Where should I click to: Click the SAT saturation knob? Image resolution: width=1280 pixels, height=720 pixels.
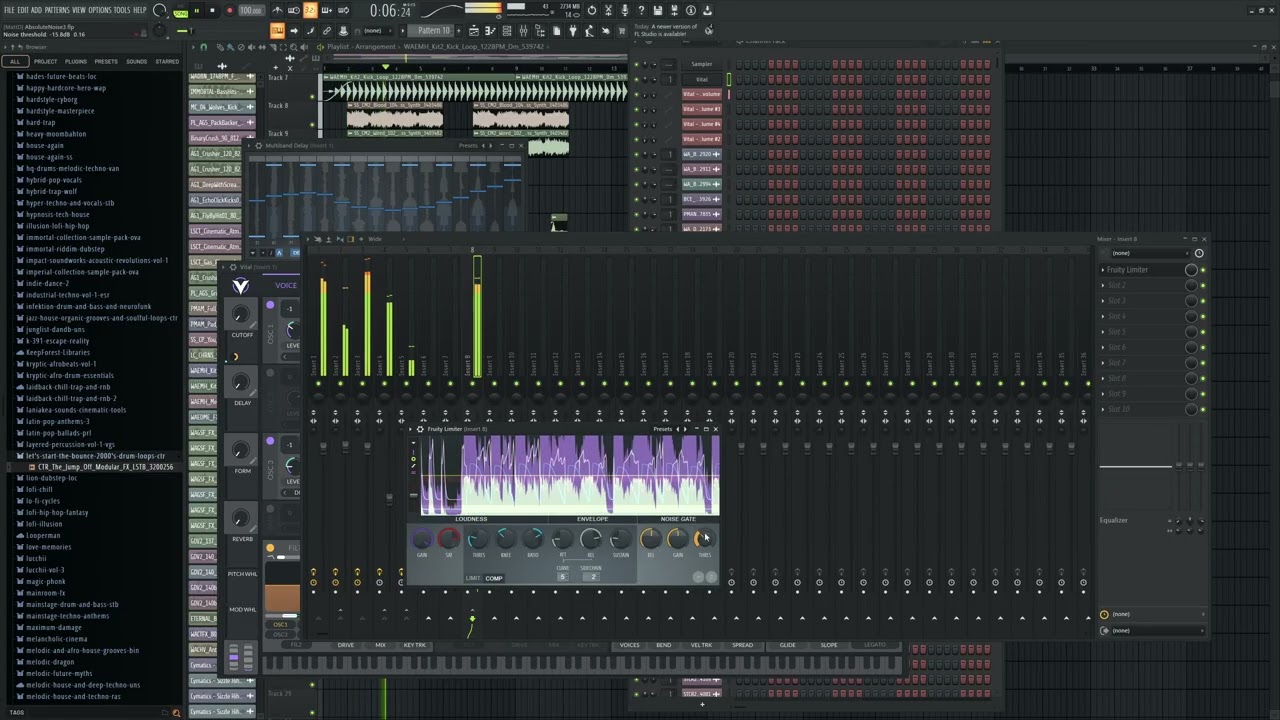pos(449,539)
